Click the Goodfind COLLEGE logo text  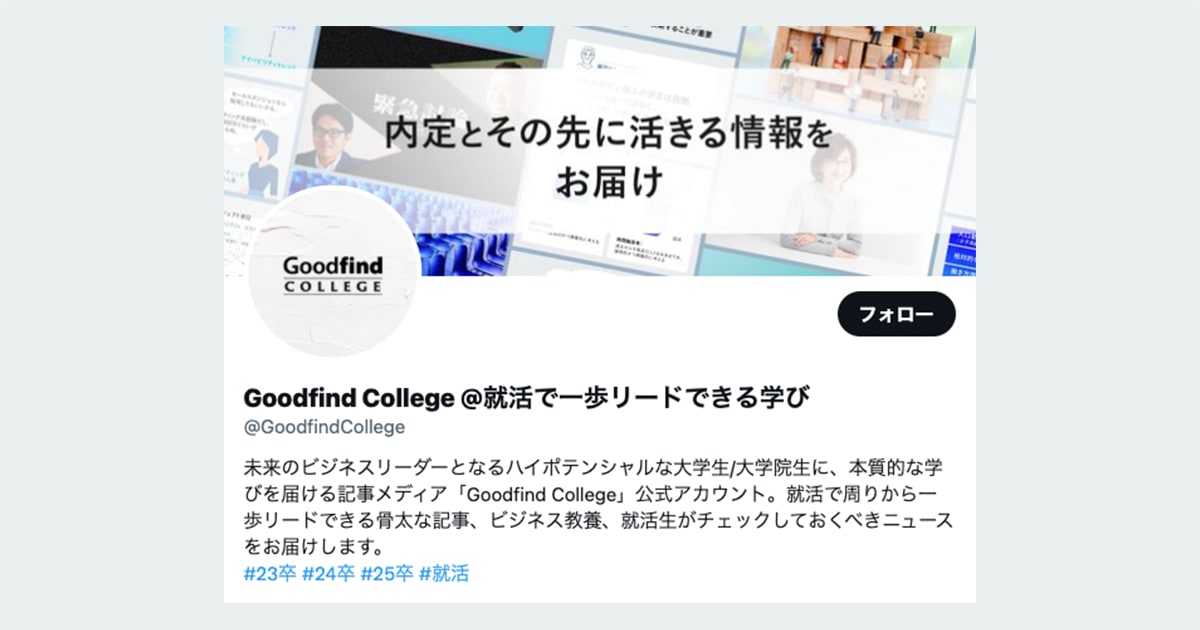(x=332, y=275)
